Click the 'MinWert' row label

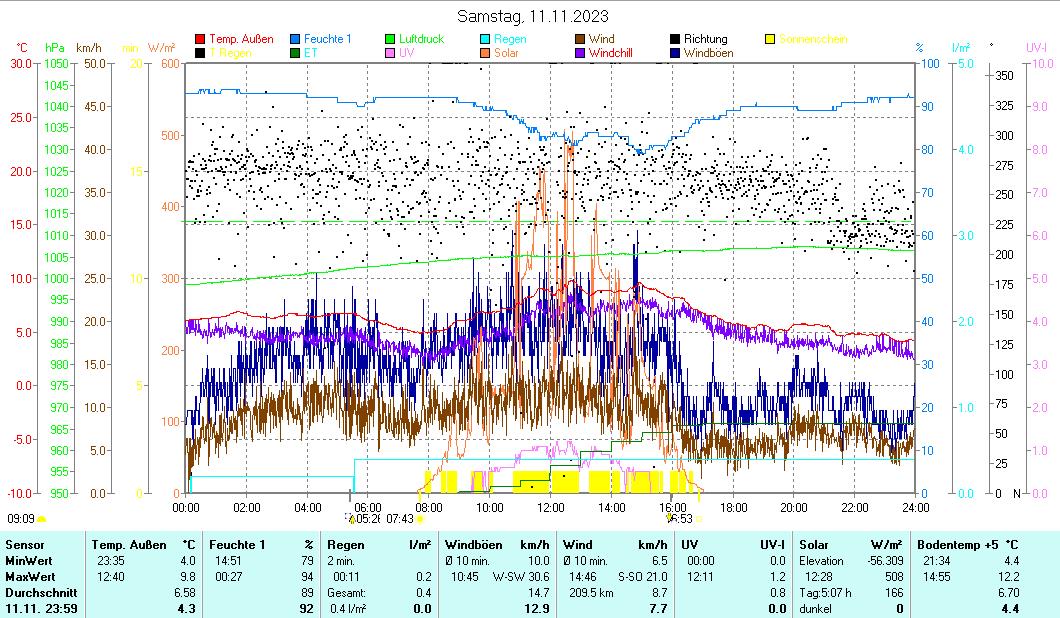[x=28, y=561]
